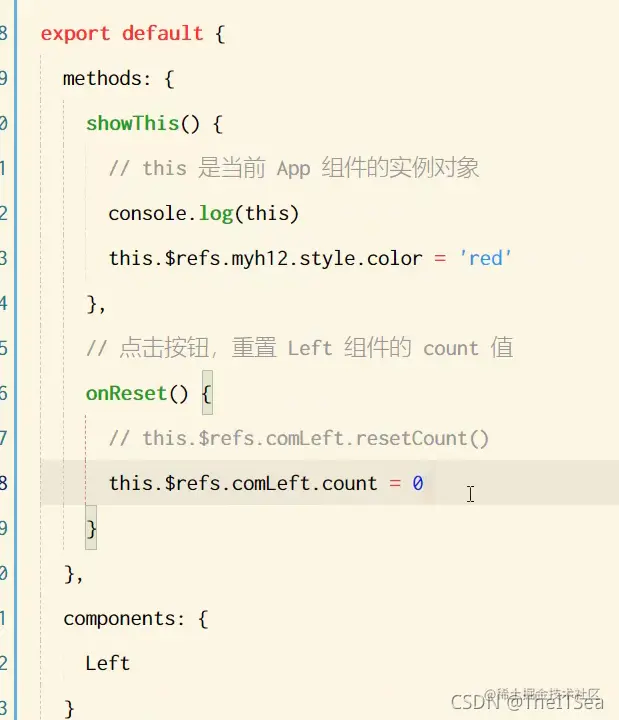Click the 'methods:' property name
The width and height of the screenshot is (619, 720).
click(107, 79)
